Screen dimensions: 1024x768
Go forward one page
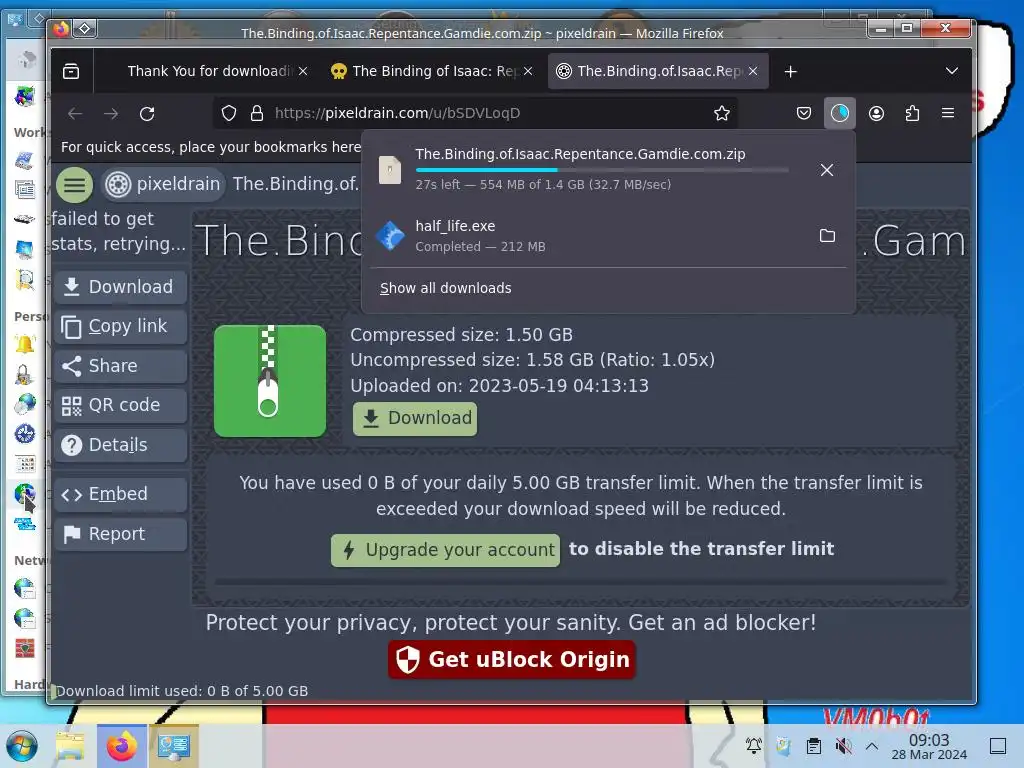(x=111, y=113)
